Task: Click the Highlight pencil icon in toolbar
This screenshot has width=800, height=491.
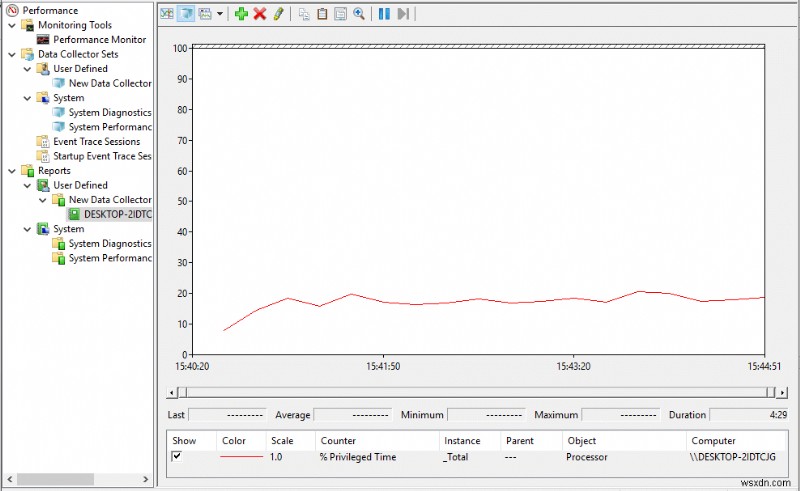Action: click(x=279, y=14)
